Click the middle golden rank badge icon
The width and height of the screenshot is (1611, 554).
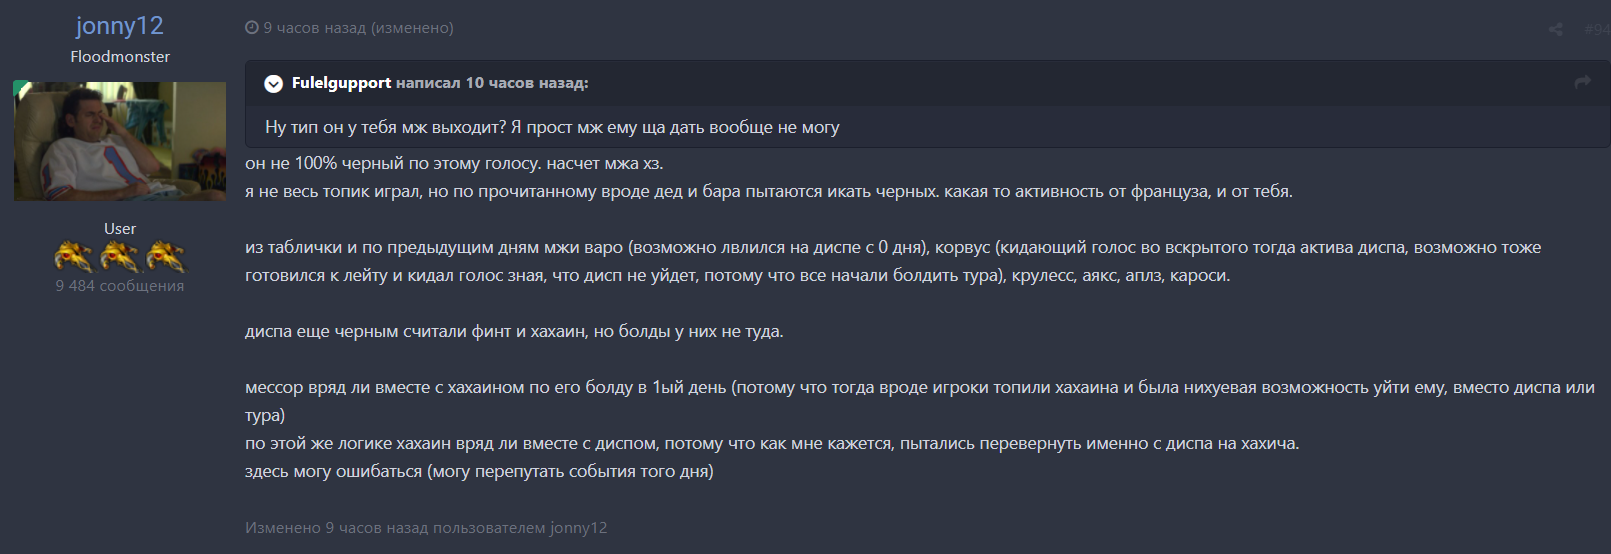[x=120, y=257]
